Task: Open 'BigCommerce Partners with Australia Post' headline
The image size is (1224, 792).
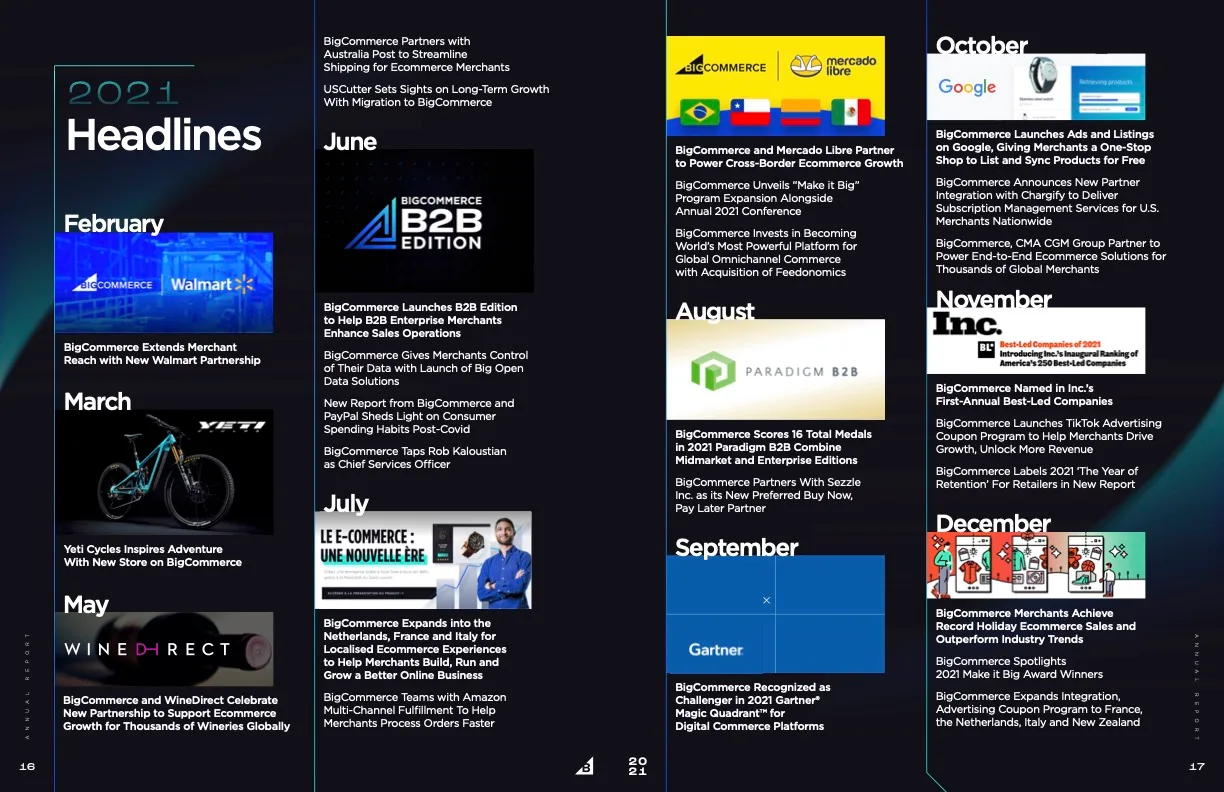Action: click(417, 54)
